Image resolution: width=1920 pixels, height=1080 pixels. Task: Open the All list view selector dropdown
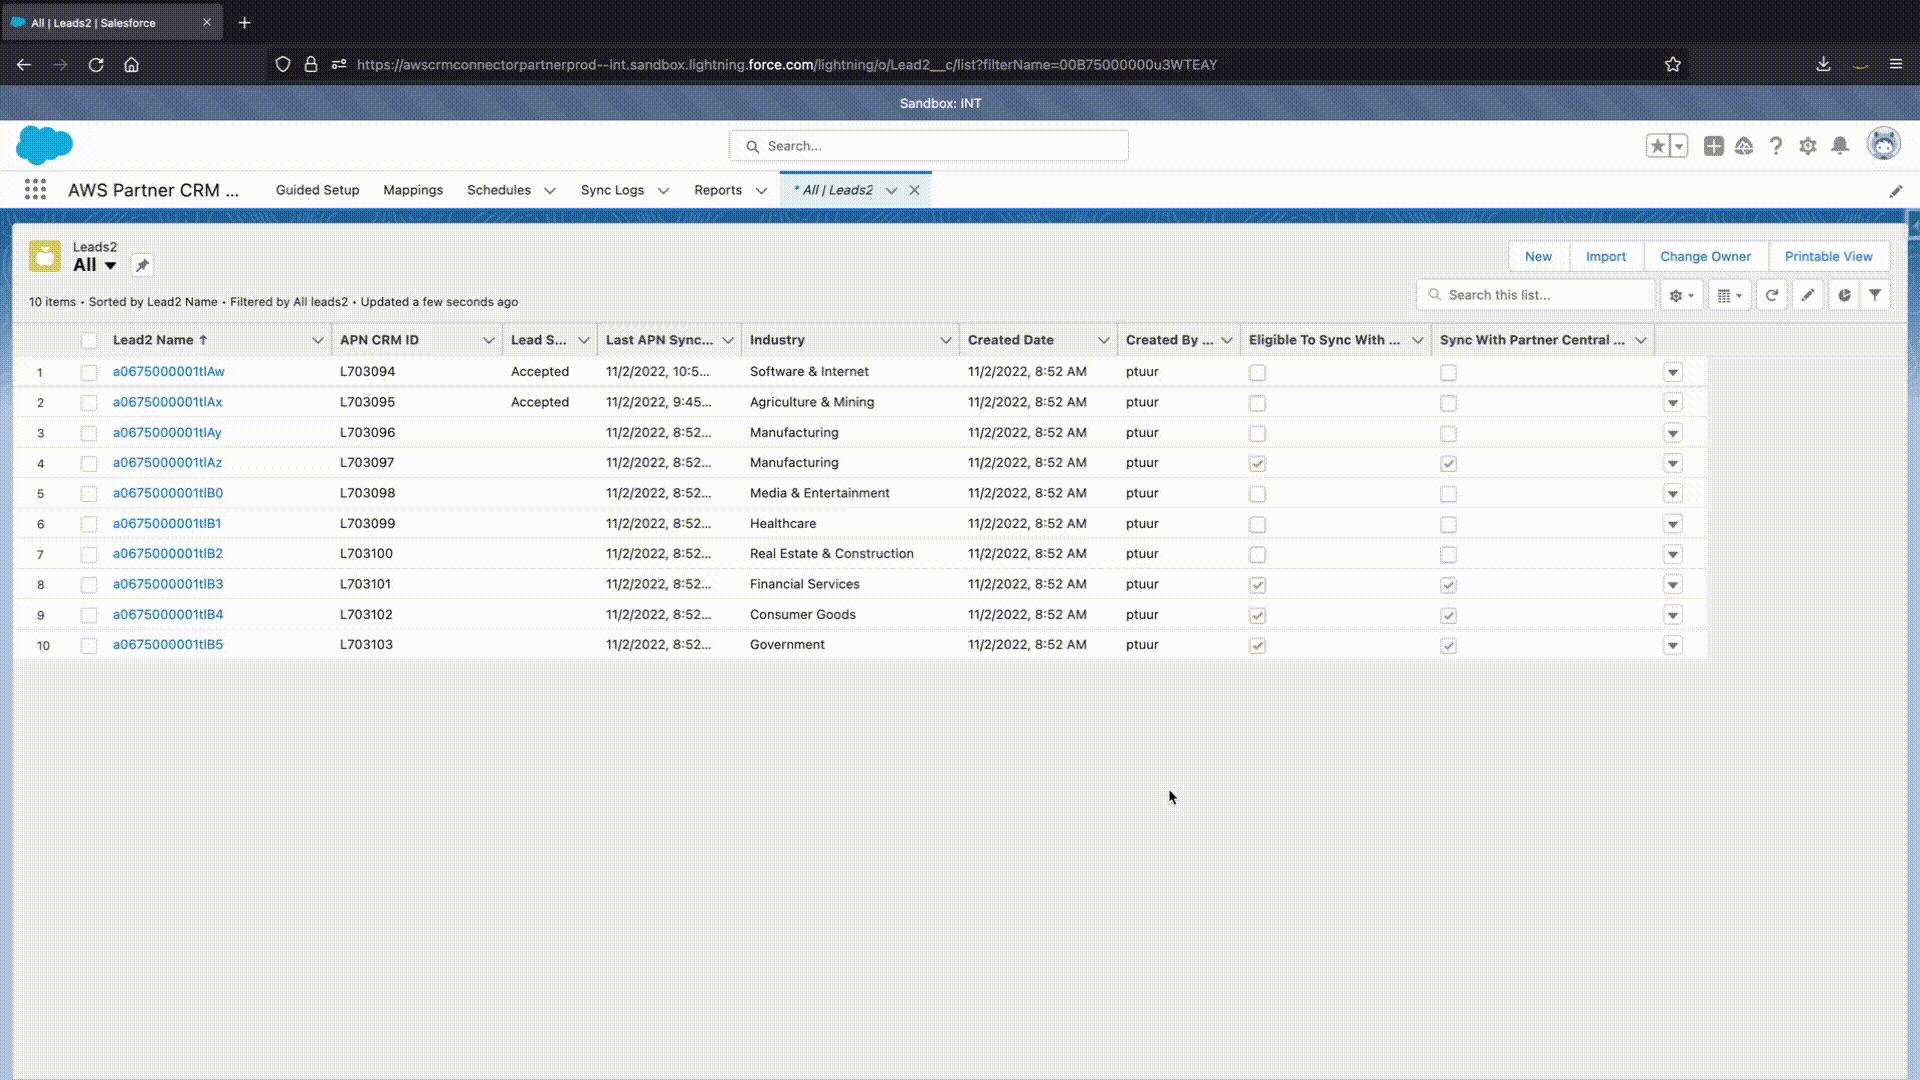click(110, 265)
